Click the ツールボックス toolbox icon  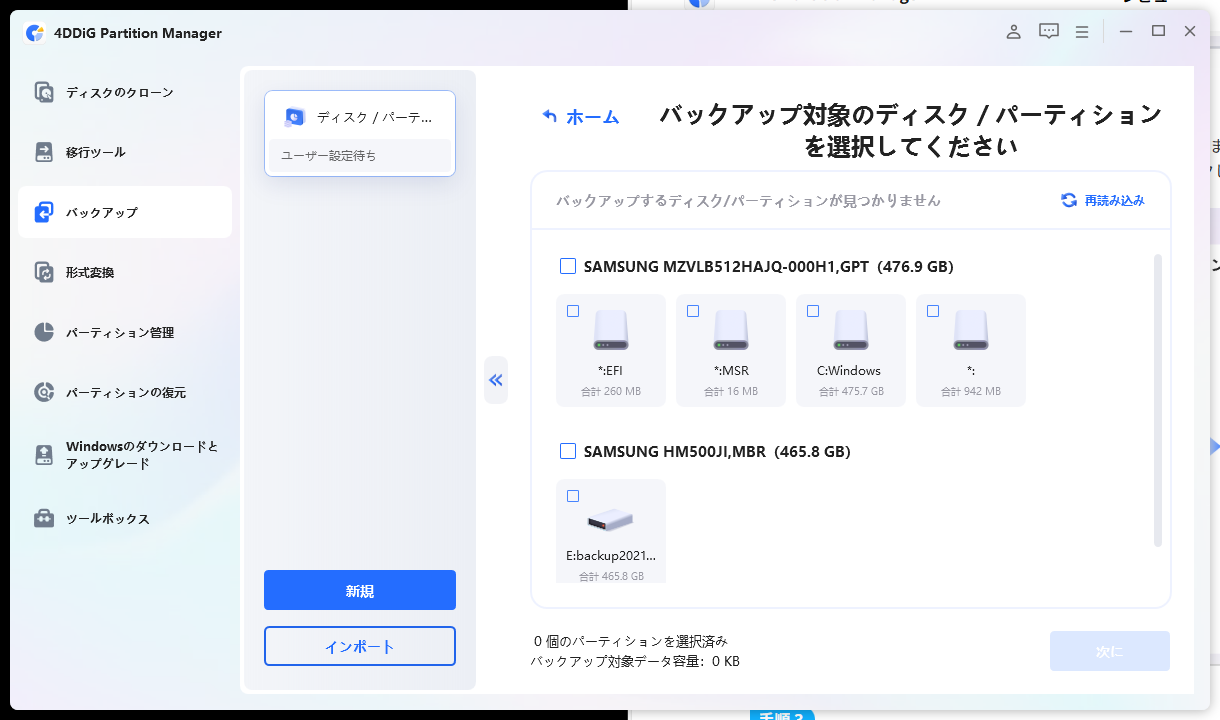point(44,519)
